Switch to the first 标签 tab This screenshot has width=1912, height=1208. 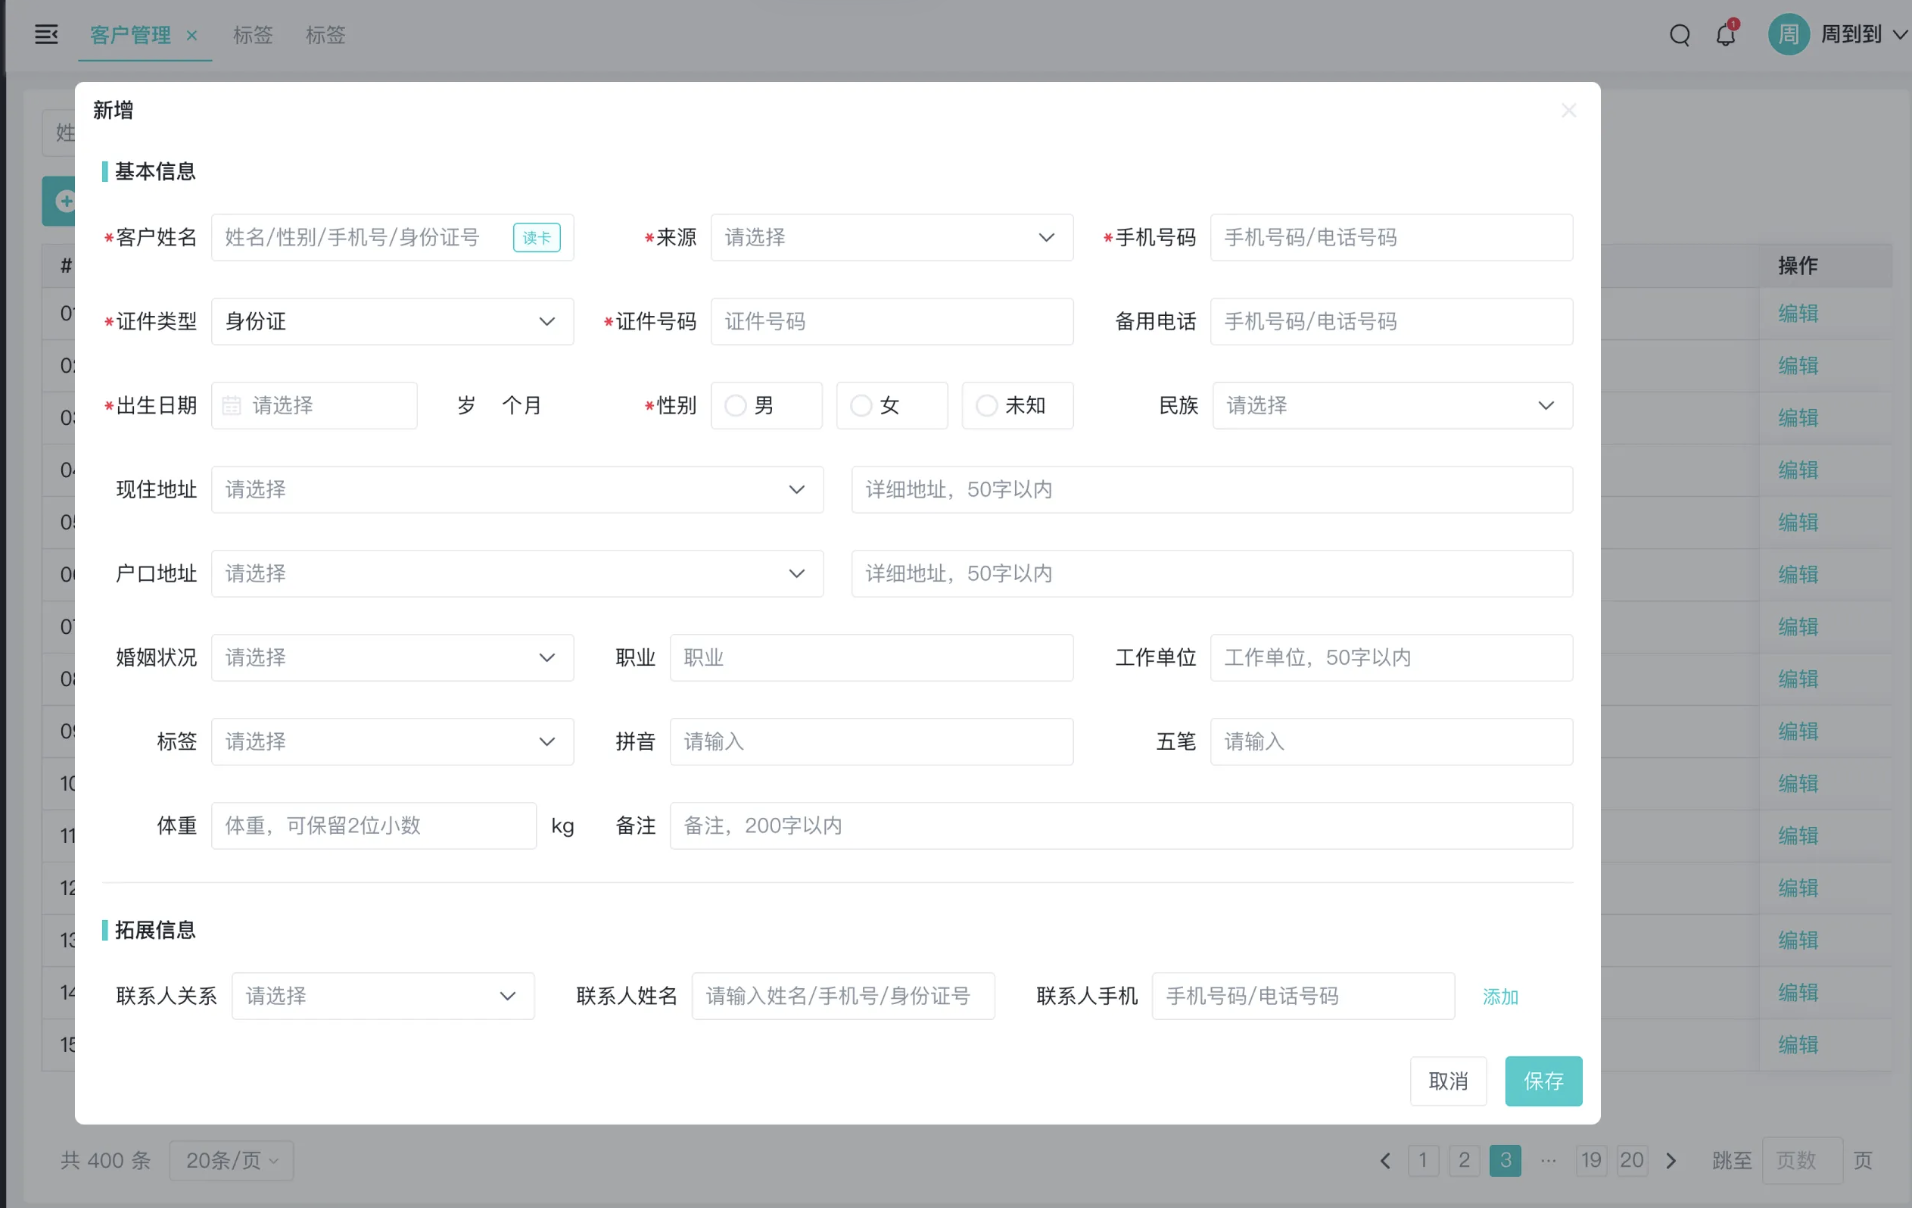click(253, 35)
